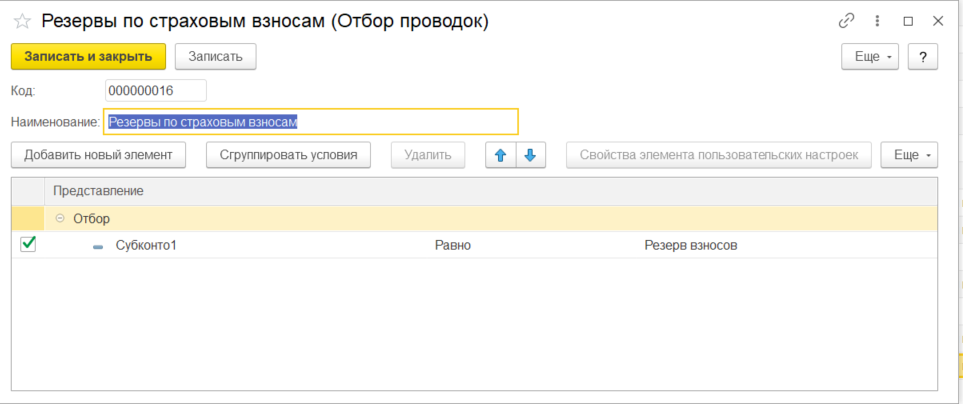The width and height of the screenshot is (963, 404).
Task: Select the Равно comparison cell
Action: [x=453, y=245]
